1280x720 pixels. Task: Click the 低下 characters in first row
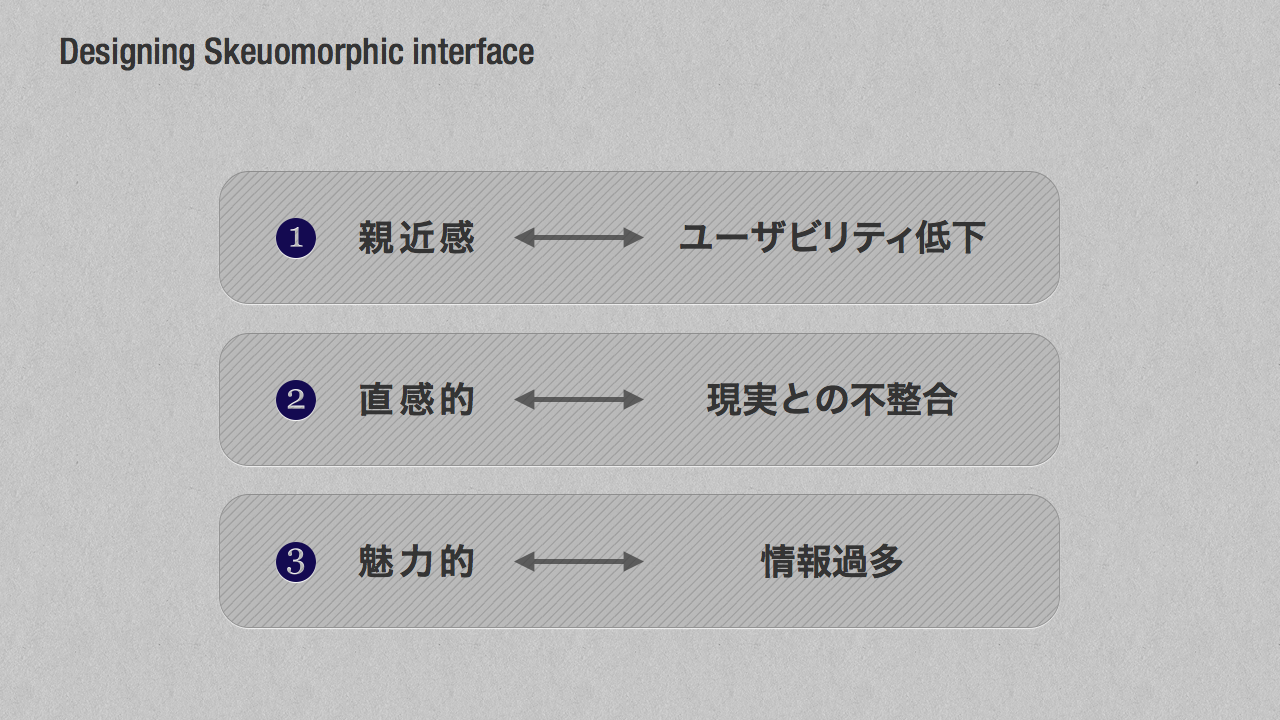point(951,238)
